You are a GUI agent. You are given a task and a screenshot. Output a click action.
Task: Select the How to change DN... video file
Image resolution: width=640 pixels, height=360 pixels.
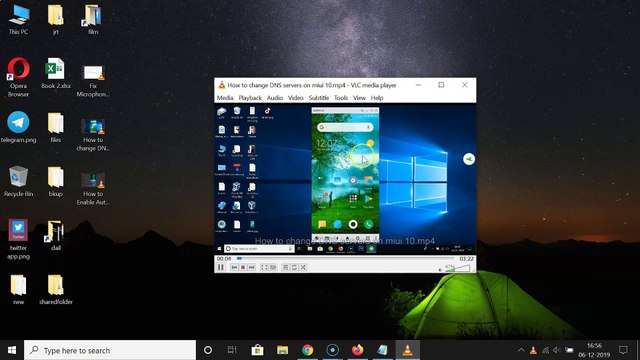[93, 135]
